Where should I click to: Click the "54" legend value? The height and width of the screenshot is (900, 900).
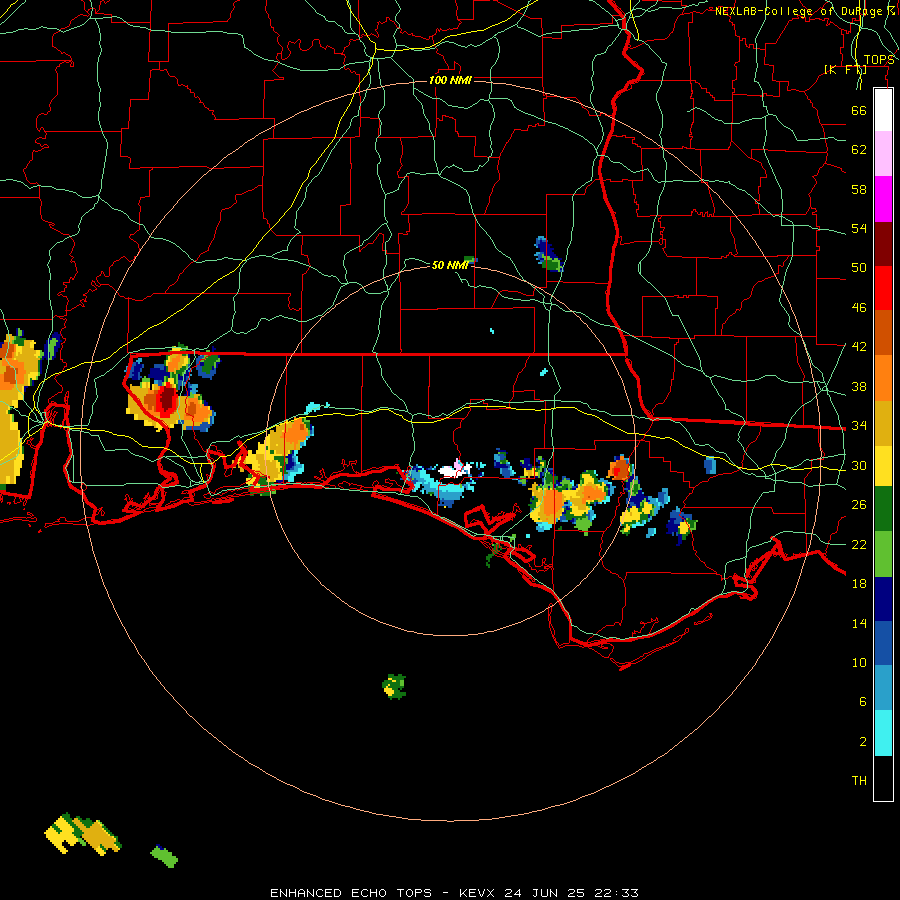point(859,228)
